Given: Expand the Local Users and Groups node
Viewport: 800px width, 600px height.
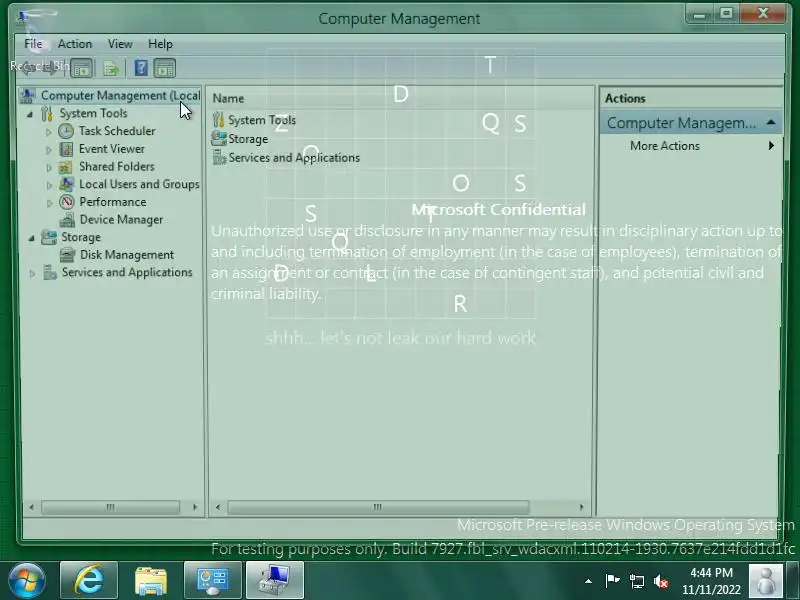Looking at the screenshot, I should pyautogui.click(x=48, y=185).
